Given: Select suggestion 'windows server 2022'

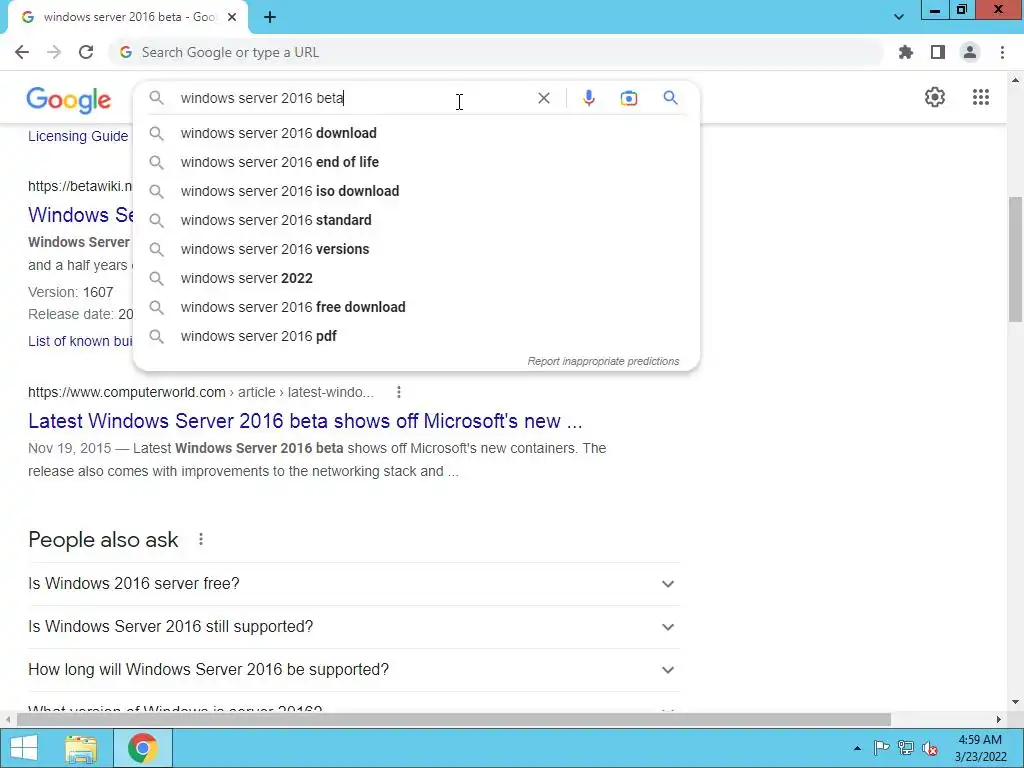Looking at the screenshot, I should pyautogui.click(x=416, y=278).
